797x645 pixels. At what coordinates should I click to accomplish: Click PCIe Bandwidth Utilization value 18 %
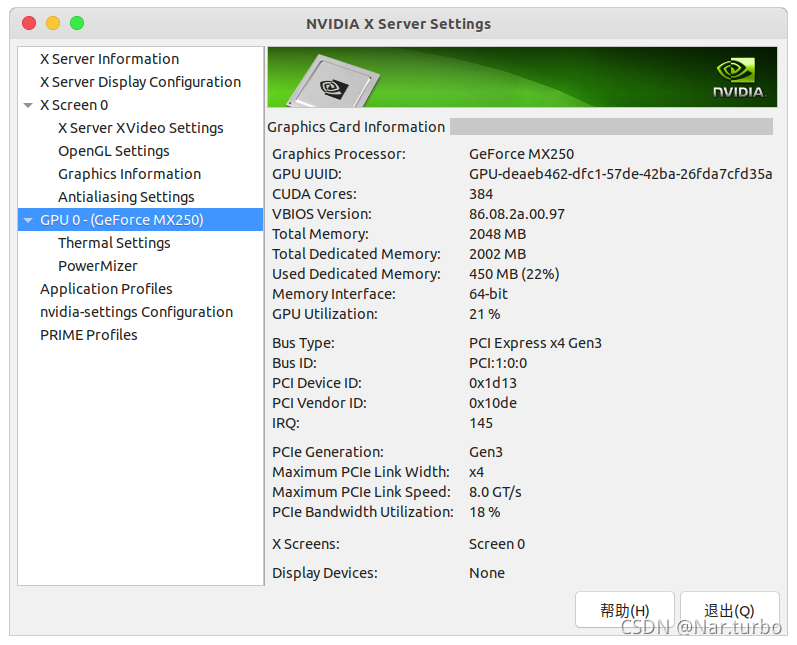[x=484, y=512]
